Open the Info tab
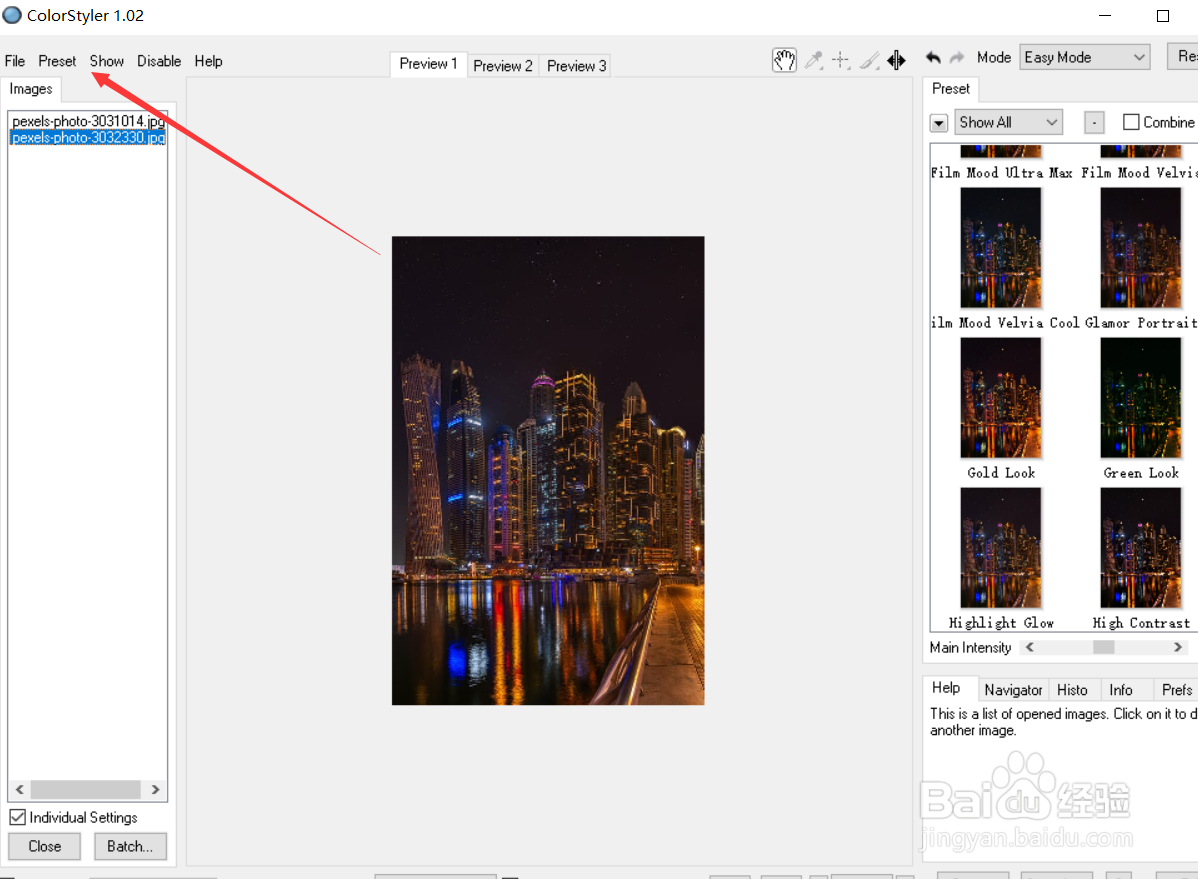This screenshot has width=1198, height=879. tap(1121, 690)
